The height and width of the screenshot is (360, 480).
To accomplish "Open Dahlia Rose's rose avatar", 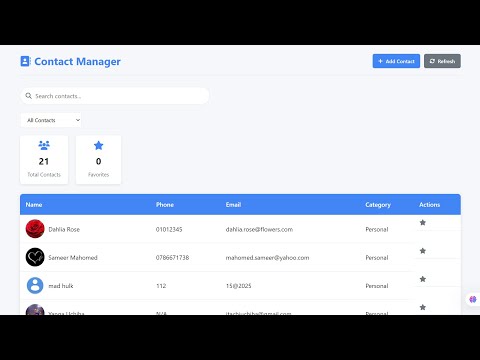I will 35,229.
